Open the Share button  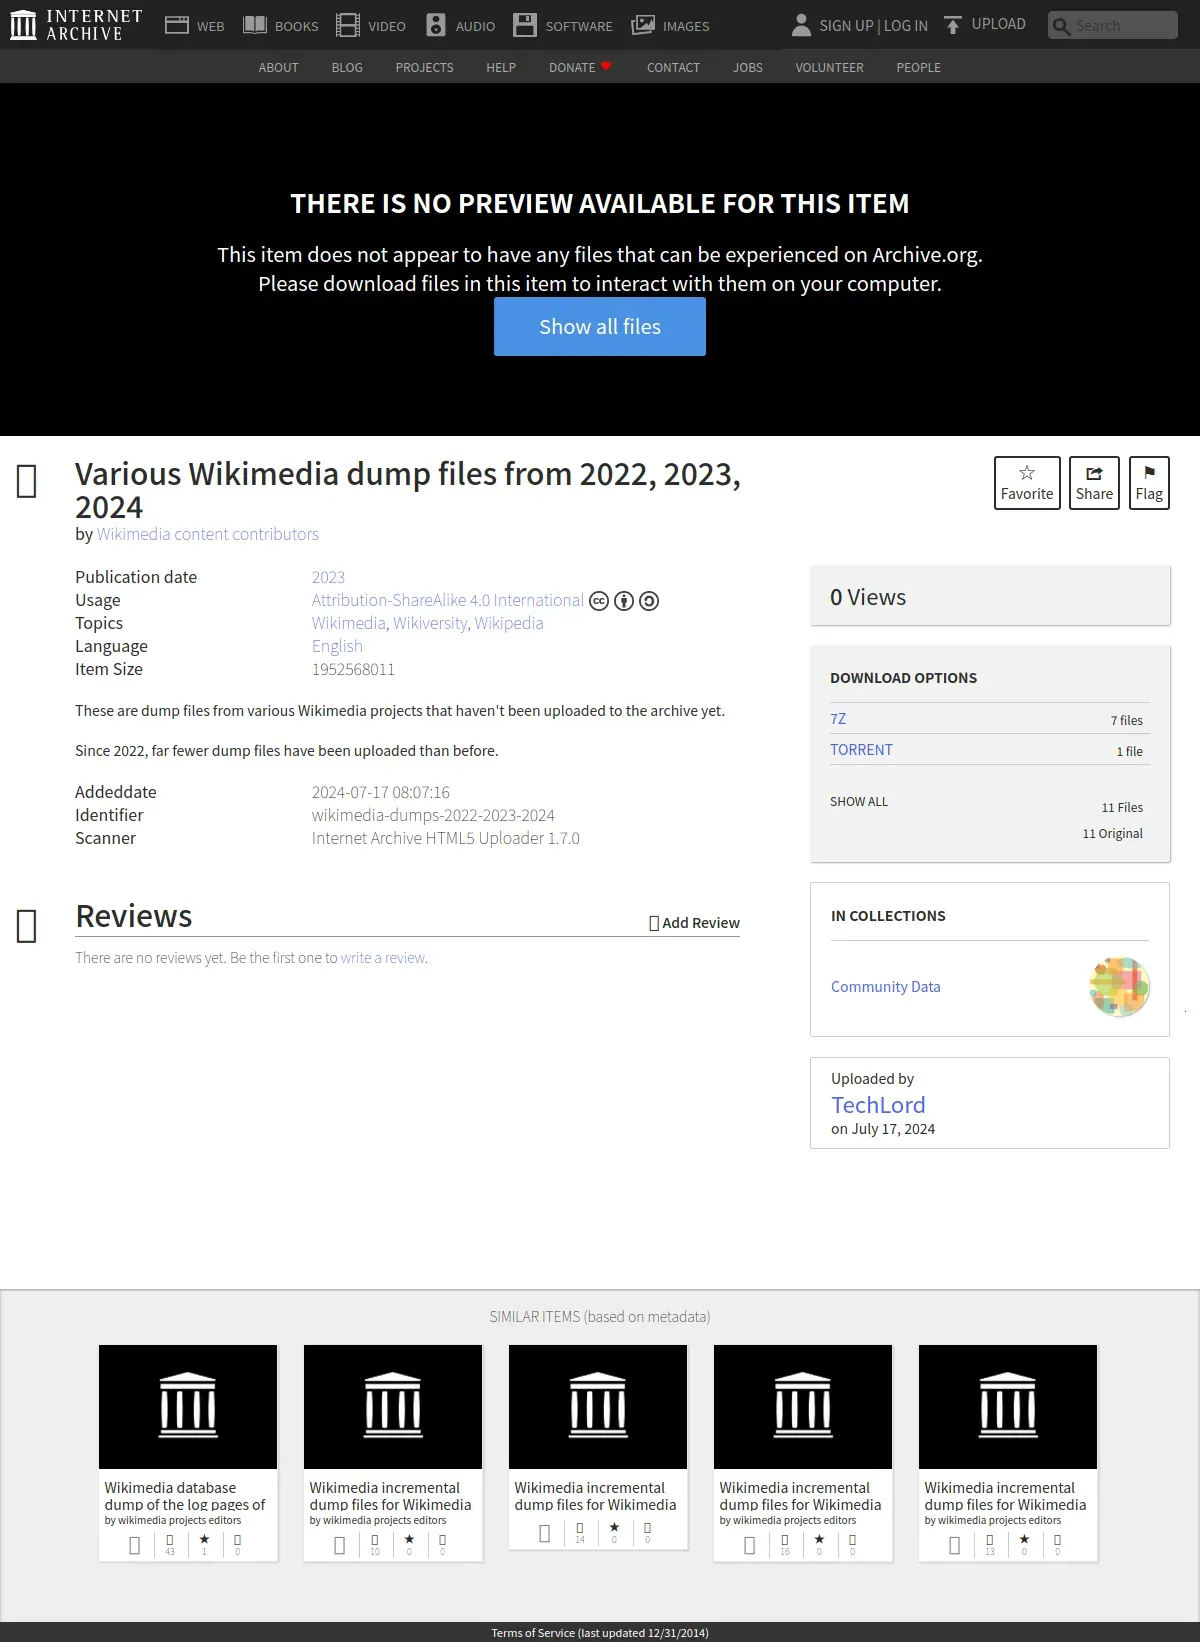point(1094,483)
